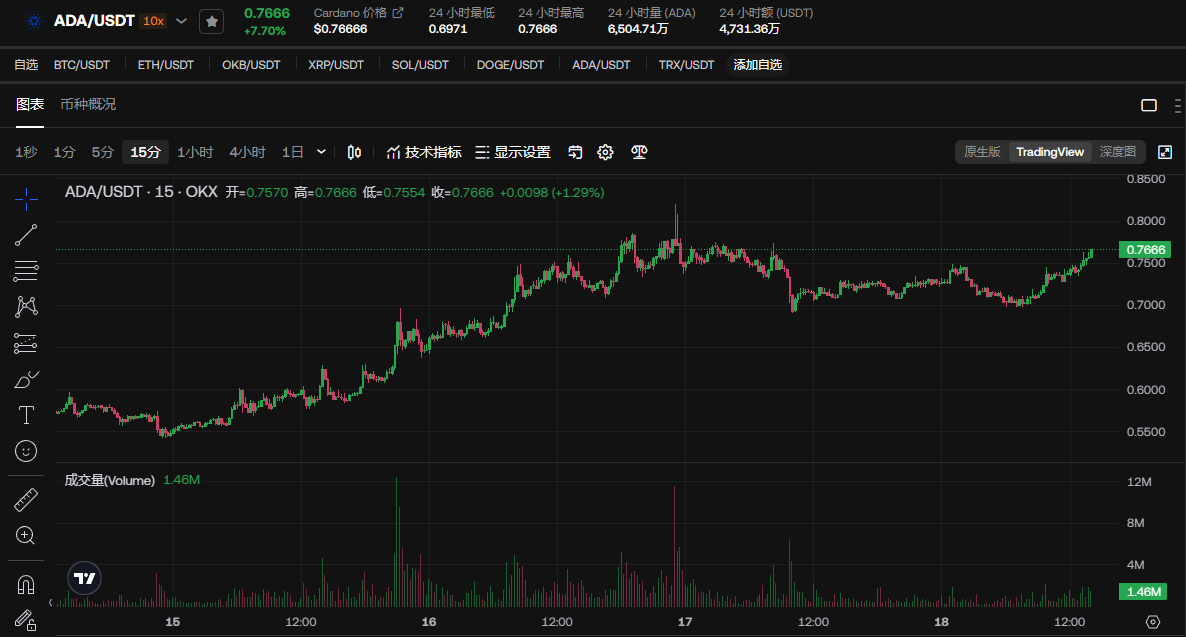1186x637 pixels.
Task: Open chart settings gear icon
Action: pos(605,152)
